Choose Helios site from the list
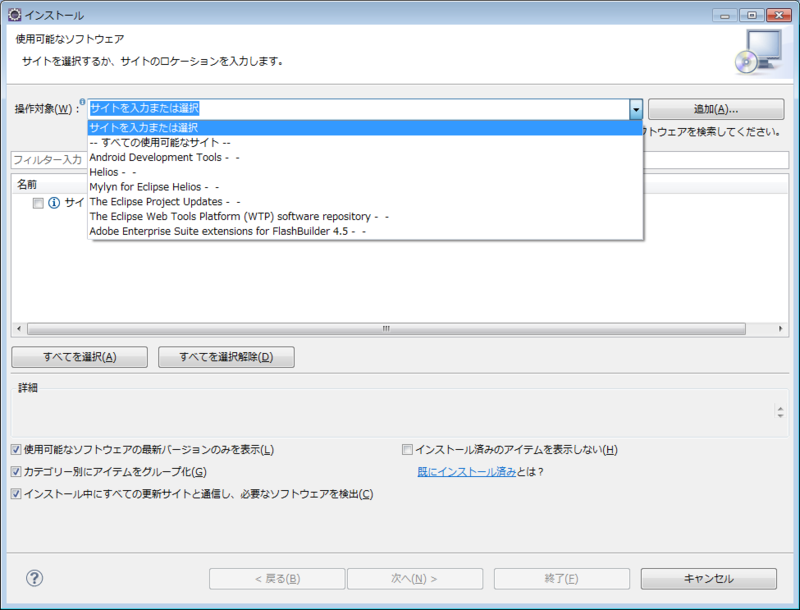 pyautogui.click(x=365, y=172)
